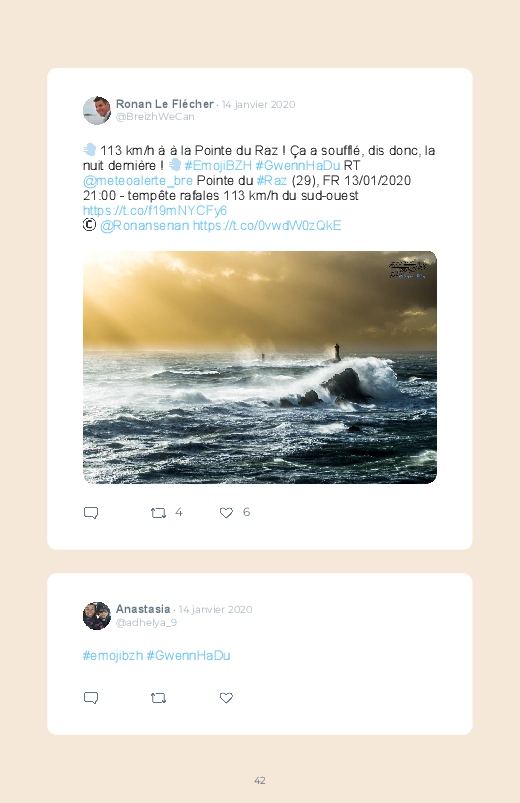Open Anastasia's profile avatar
This screenshot has height=803, width=520.
click(x=97, y=616)
